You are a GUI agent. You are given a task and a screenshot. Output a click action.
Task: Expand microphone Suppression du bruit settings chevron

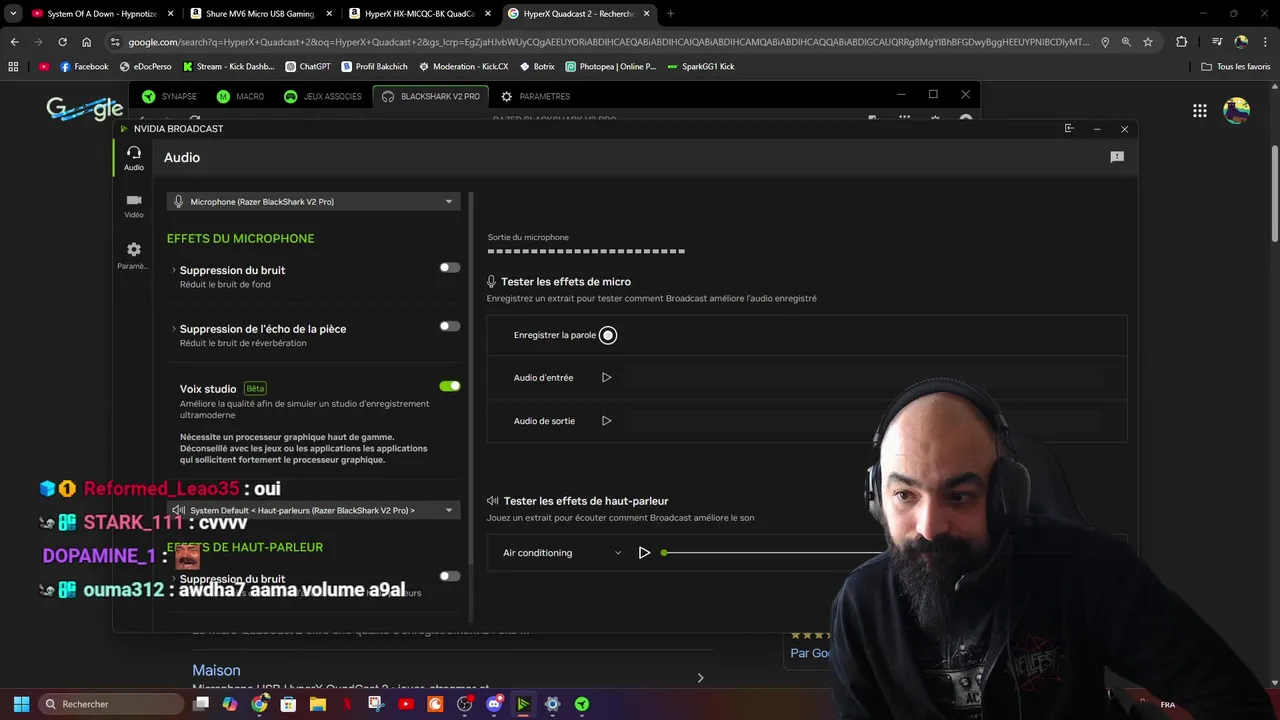tap(174, 270)
